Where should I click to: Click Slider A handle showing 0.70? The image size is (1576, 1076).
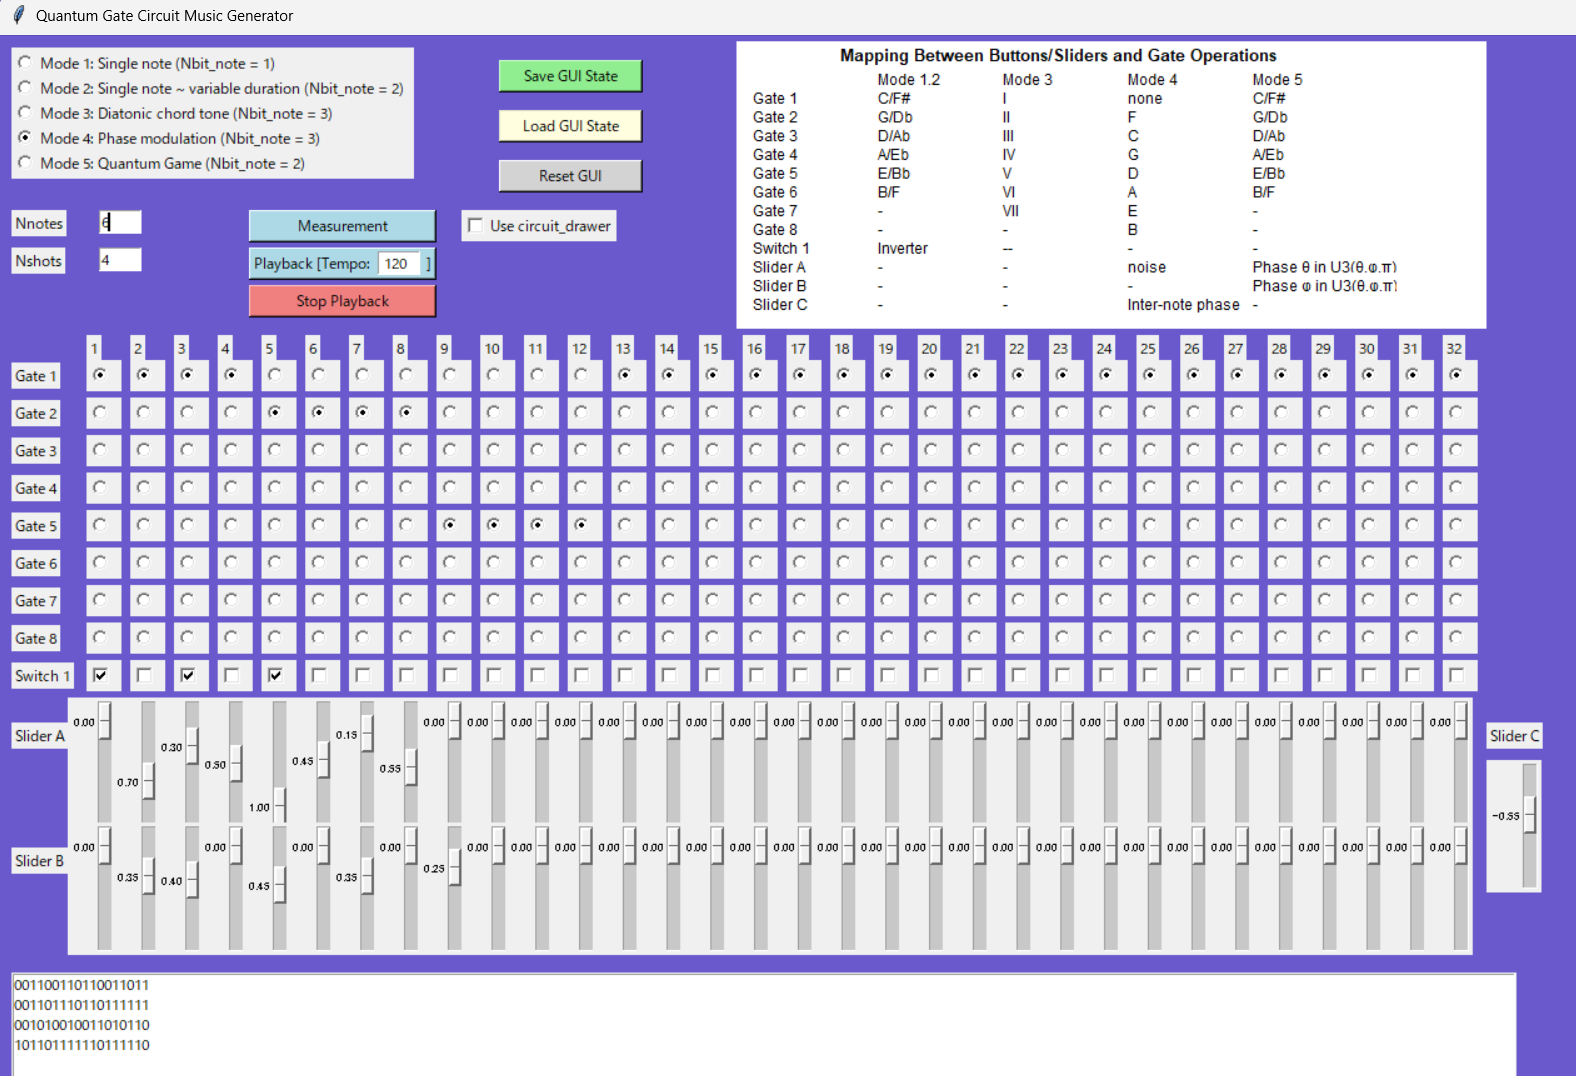(149, 782)
